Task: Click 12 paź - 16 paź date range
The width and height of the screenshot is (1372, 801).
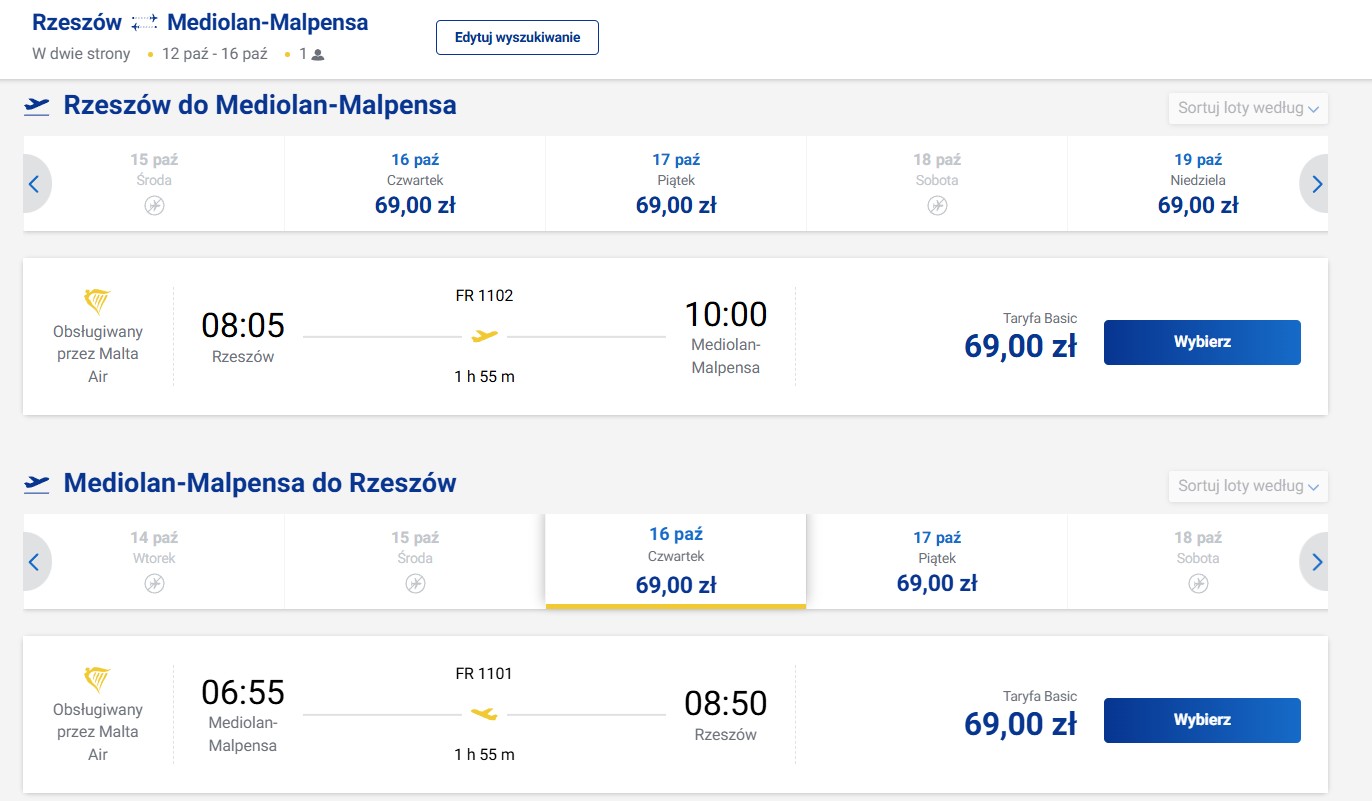Action: tap(215, 54)
